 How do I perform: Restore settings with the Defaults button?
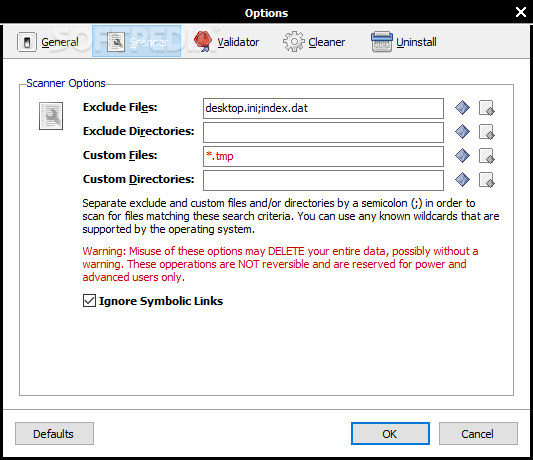[x=54, y=433]
